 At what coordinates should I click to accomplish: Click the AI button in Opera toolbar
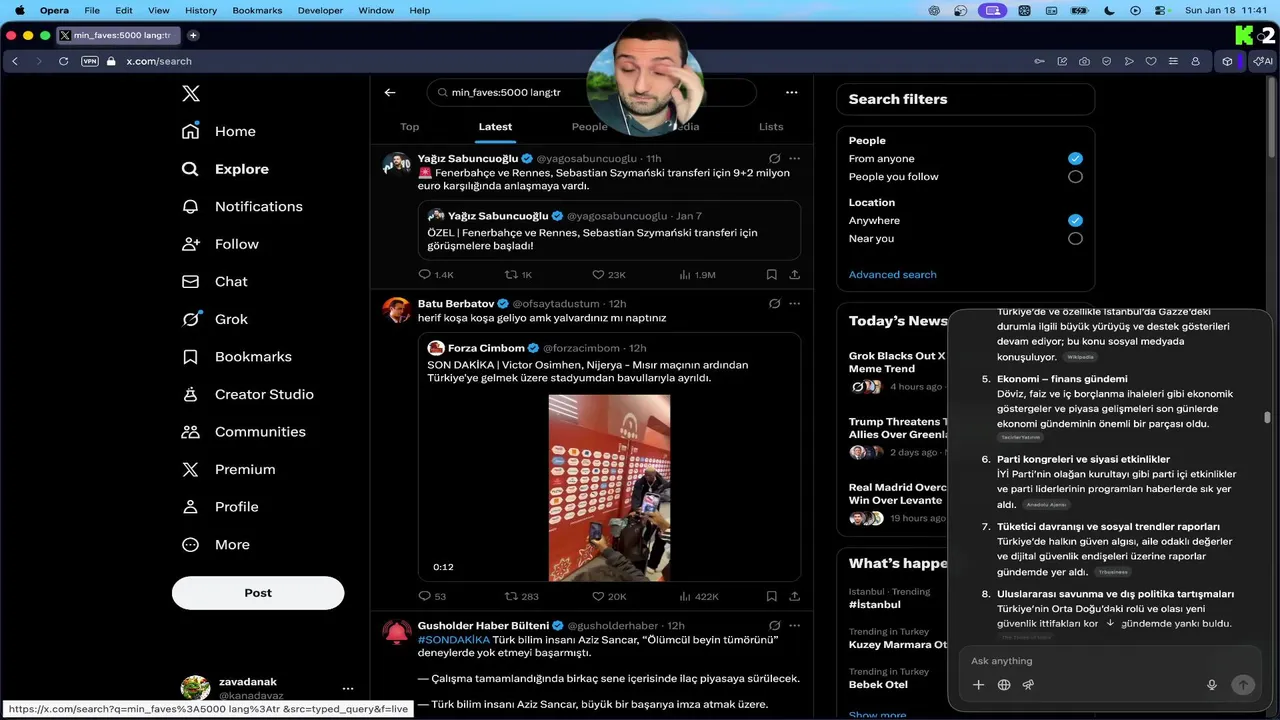(1263, 61)
